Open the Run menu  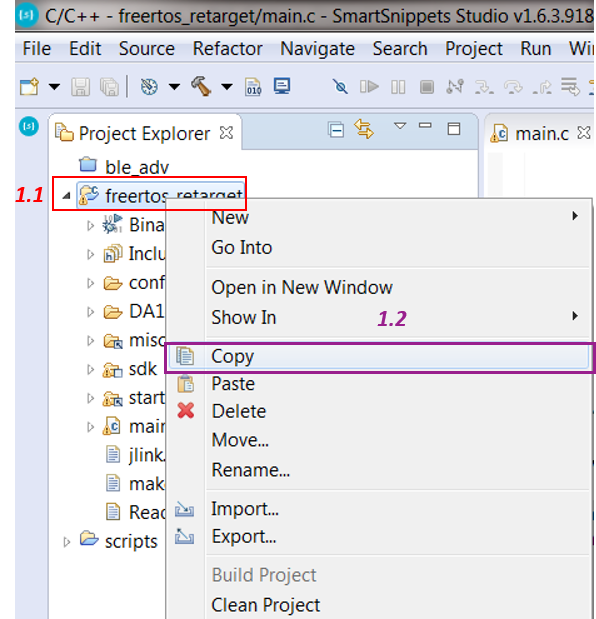[x=536, y=49]
